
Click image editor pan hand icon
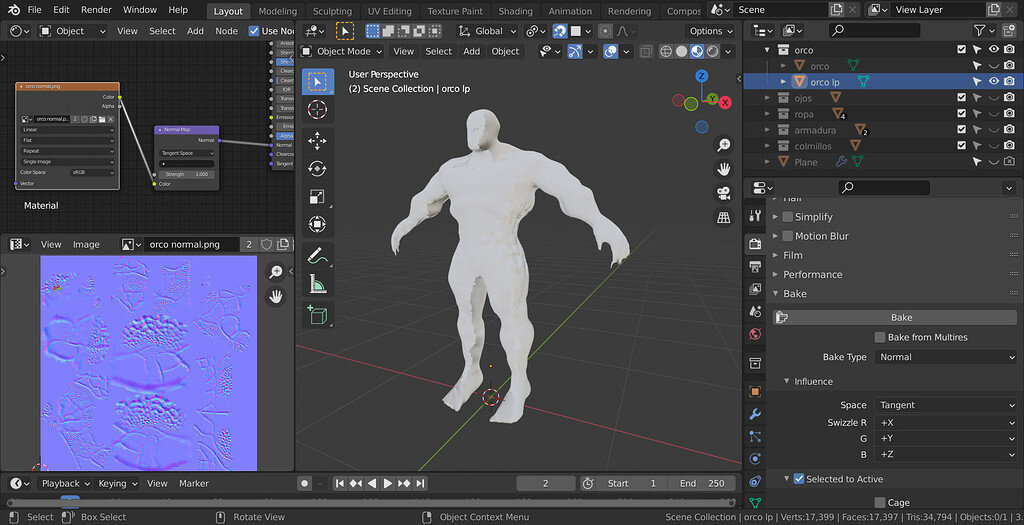[x=276, y=296]
